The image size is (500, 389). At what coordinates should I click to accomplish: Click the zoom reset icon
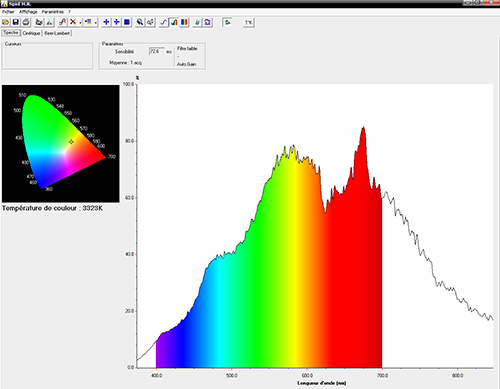point(150,22)
